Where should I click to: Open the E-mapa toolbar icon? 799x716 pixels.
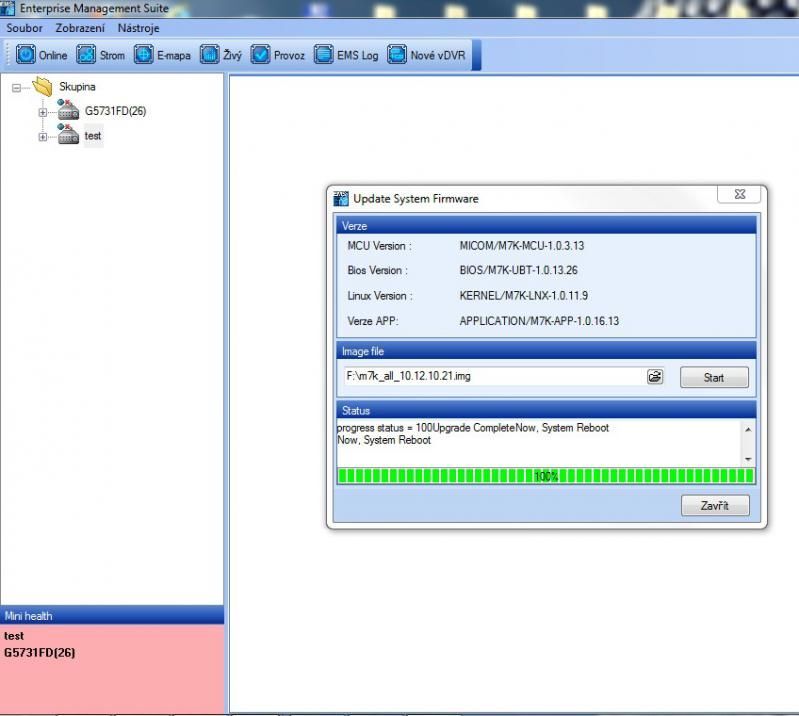tap(144, 55)
